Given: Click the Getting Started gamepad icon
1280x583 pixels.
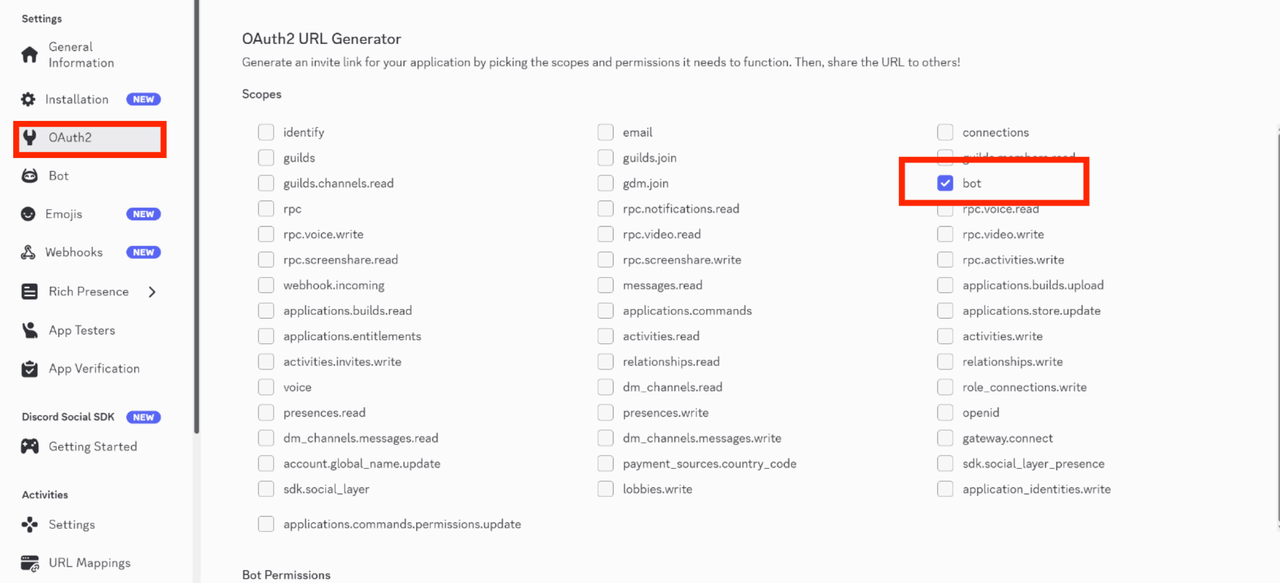Looking at the screenshot, I should pos(30,447).
